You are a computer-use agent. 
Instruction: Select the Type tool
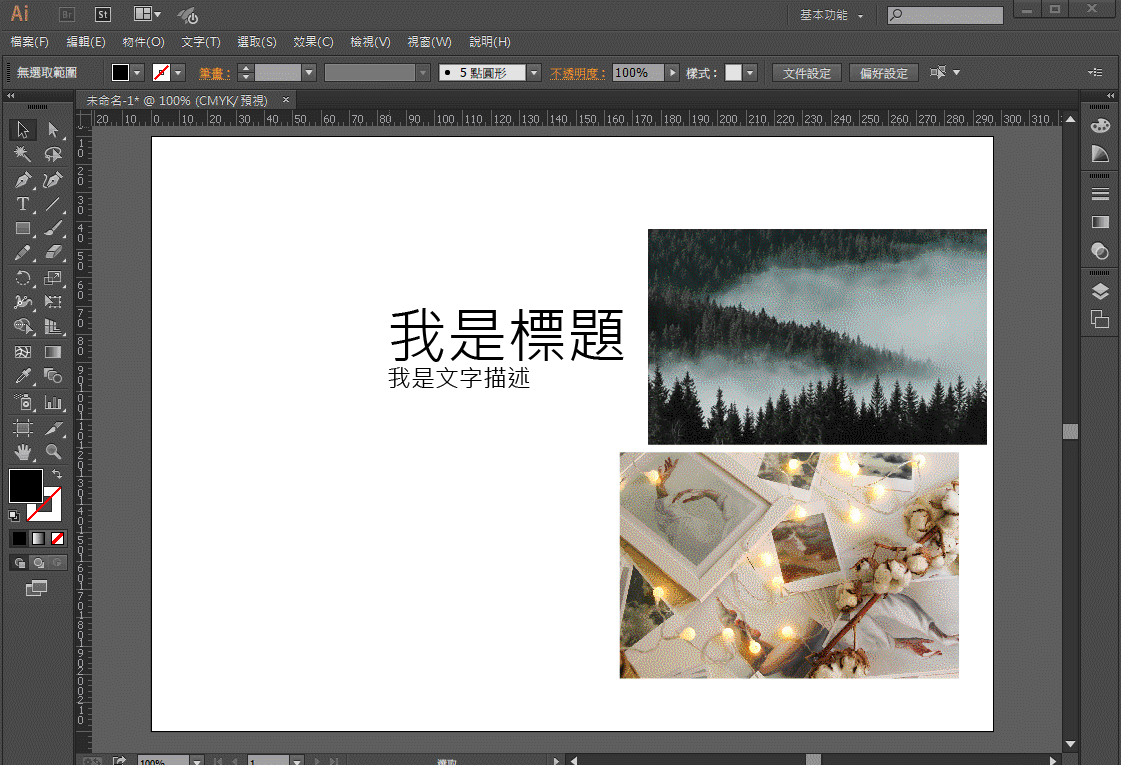pos(23,204)
